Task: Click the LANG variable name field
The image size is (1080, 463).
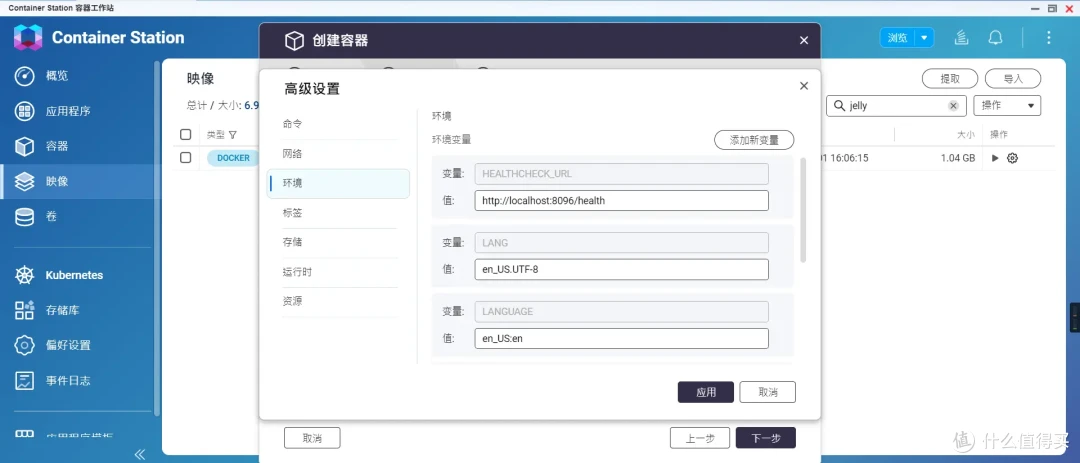Action: (621, 243)
